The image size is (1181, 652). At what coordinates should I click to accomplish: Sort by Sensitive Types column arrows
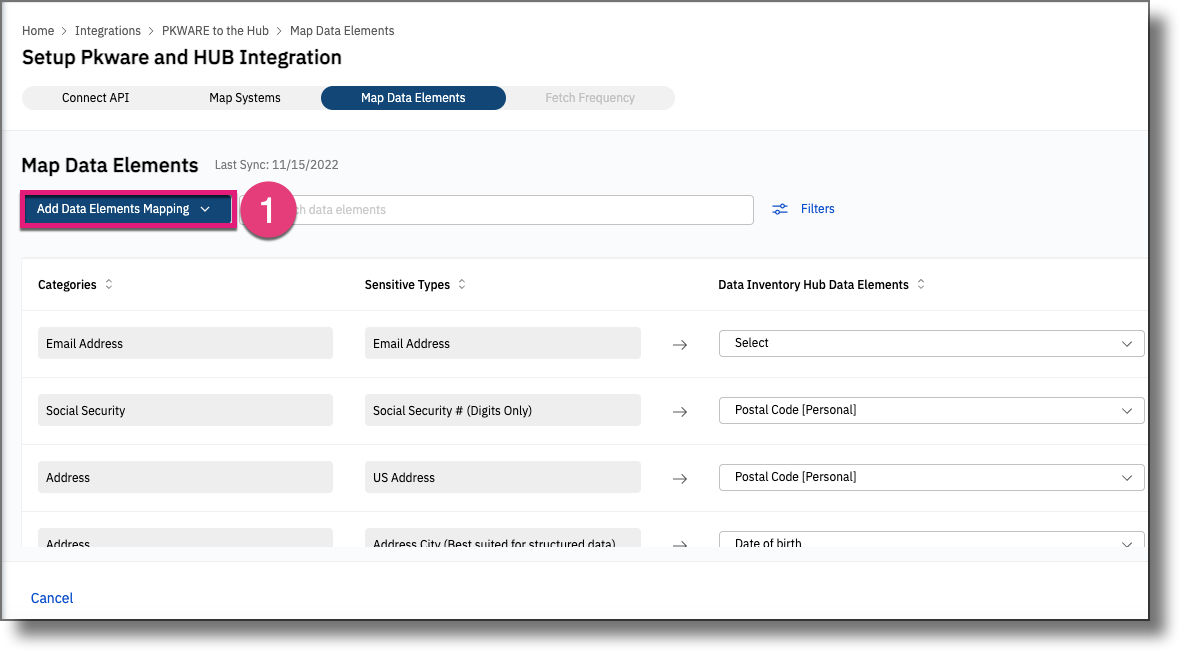click(462, 285)
